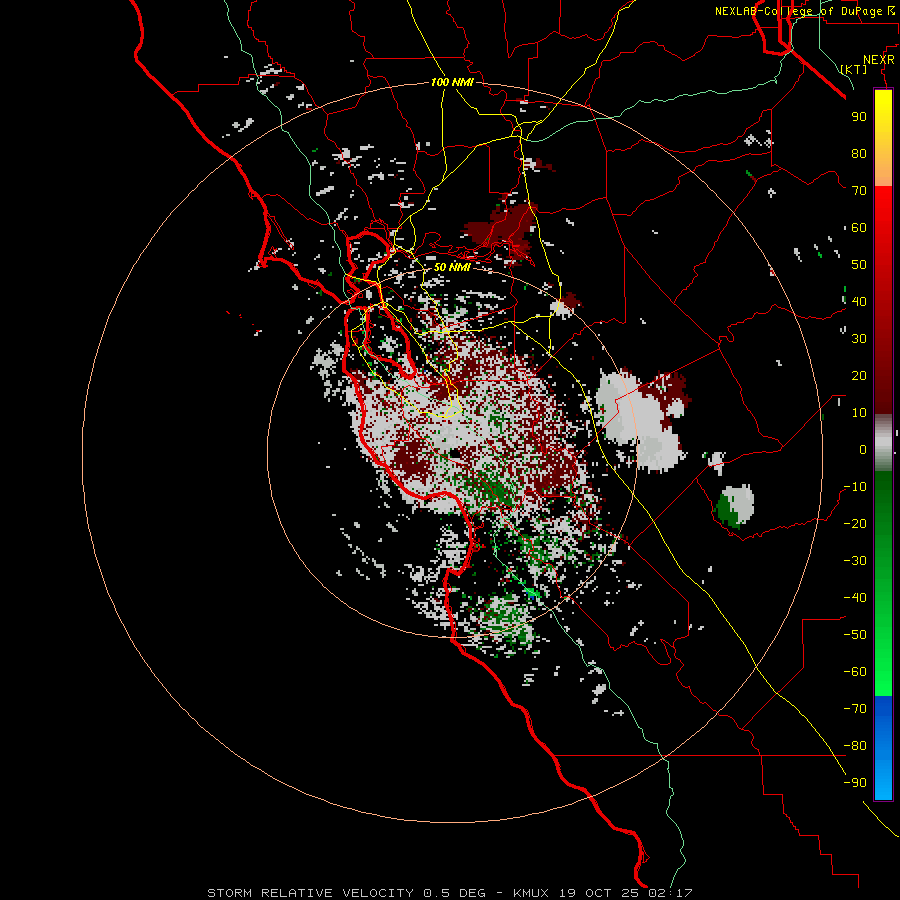Click the -50 scale label

pos(855,635)
